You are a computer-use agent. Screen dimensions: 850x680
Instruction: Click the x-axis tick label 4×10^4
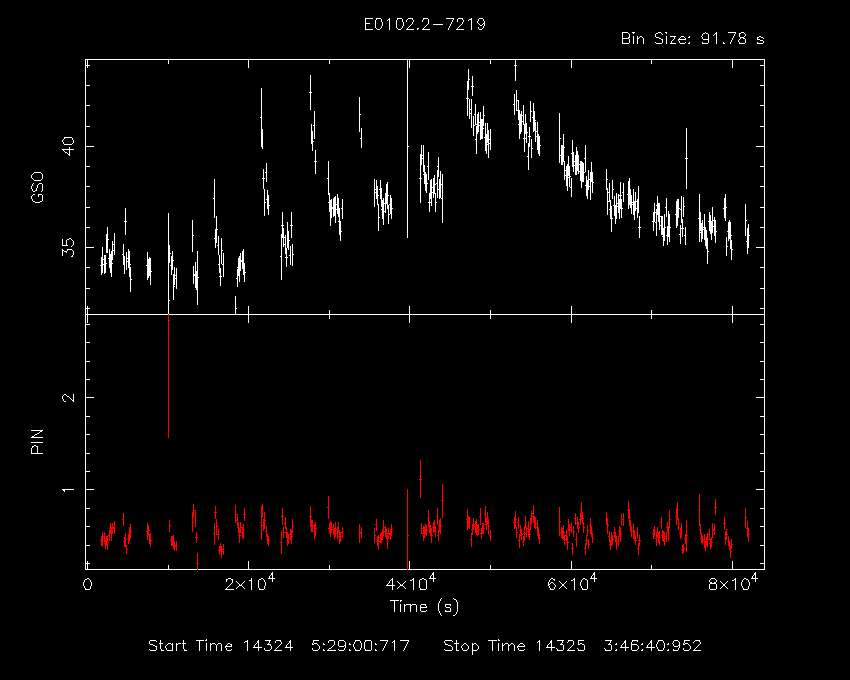[x=411, y=583]
